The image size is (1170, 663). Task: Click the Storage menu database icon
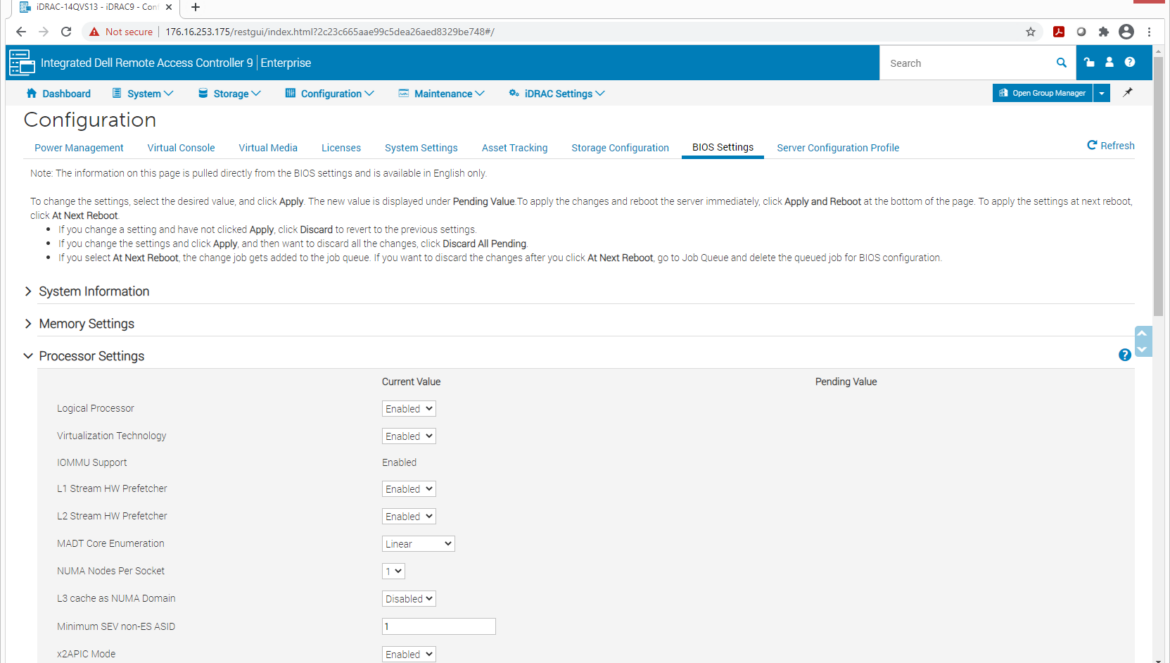point(203,93)
